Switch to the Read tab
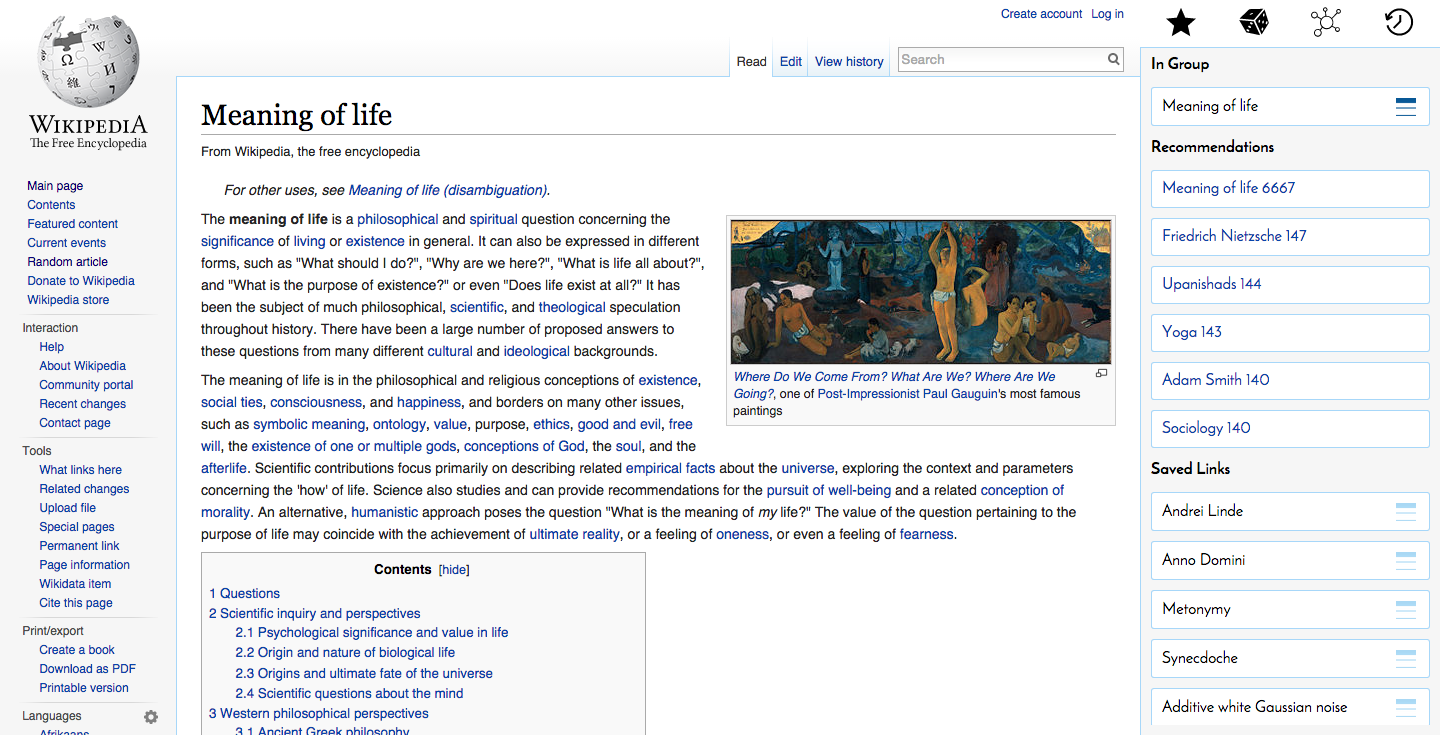The width and height of the screenshot is (1440, 735). (x=751, y=62)
